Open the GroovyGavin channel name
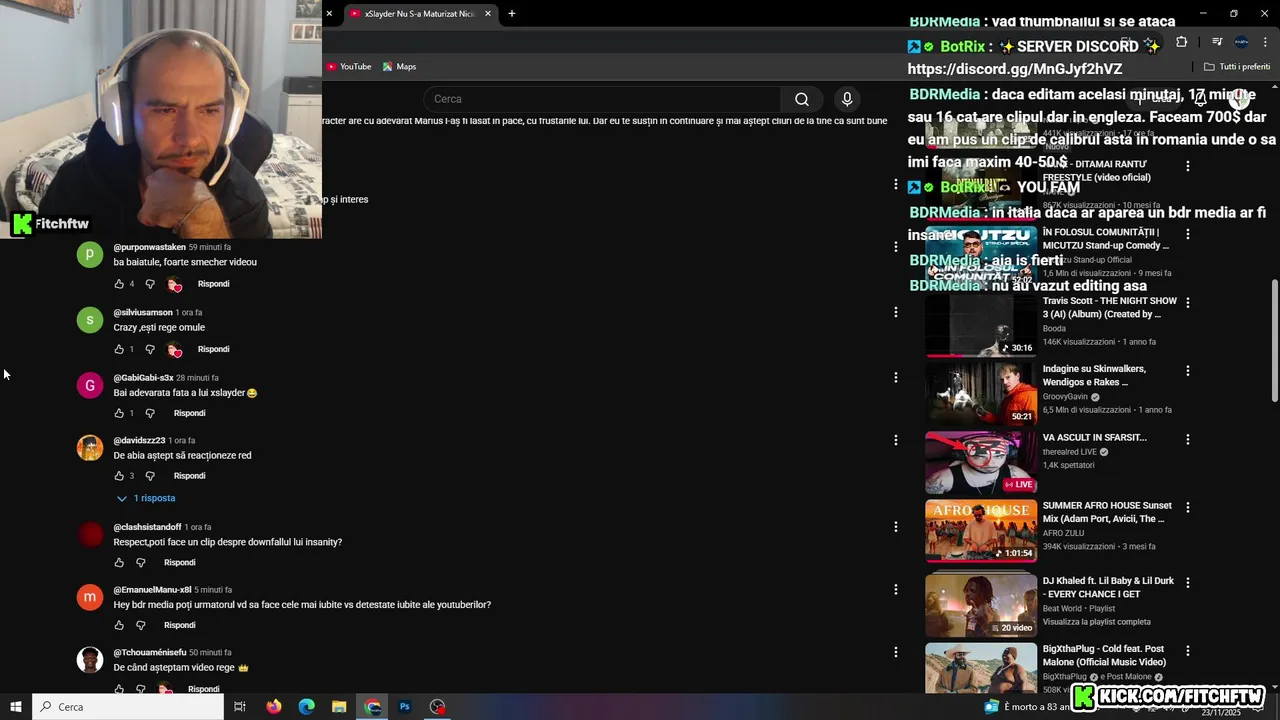1280x720 pixels. [1064, 397]
